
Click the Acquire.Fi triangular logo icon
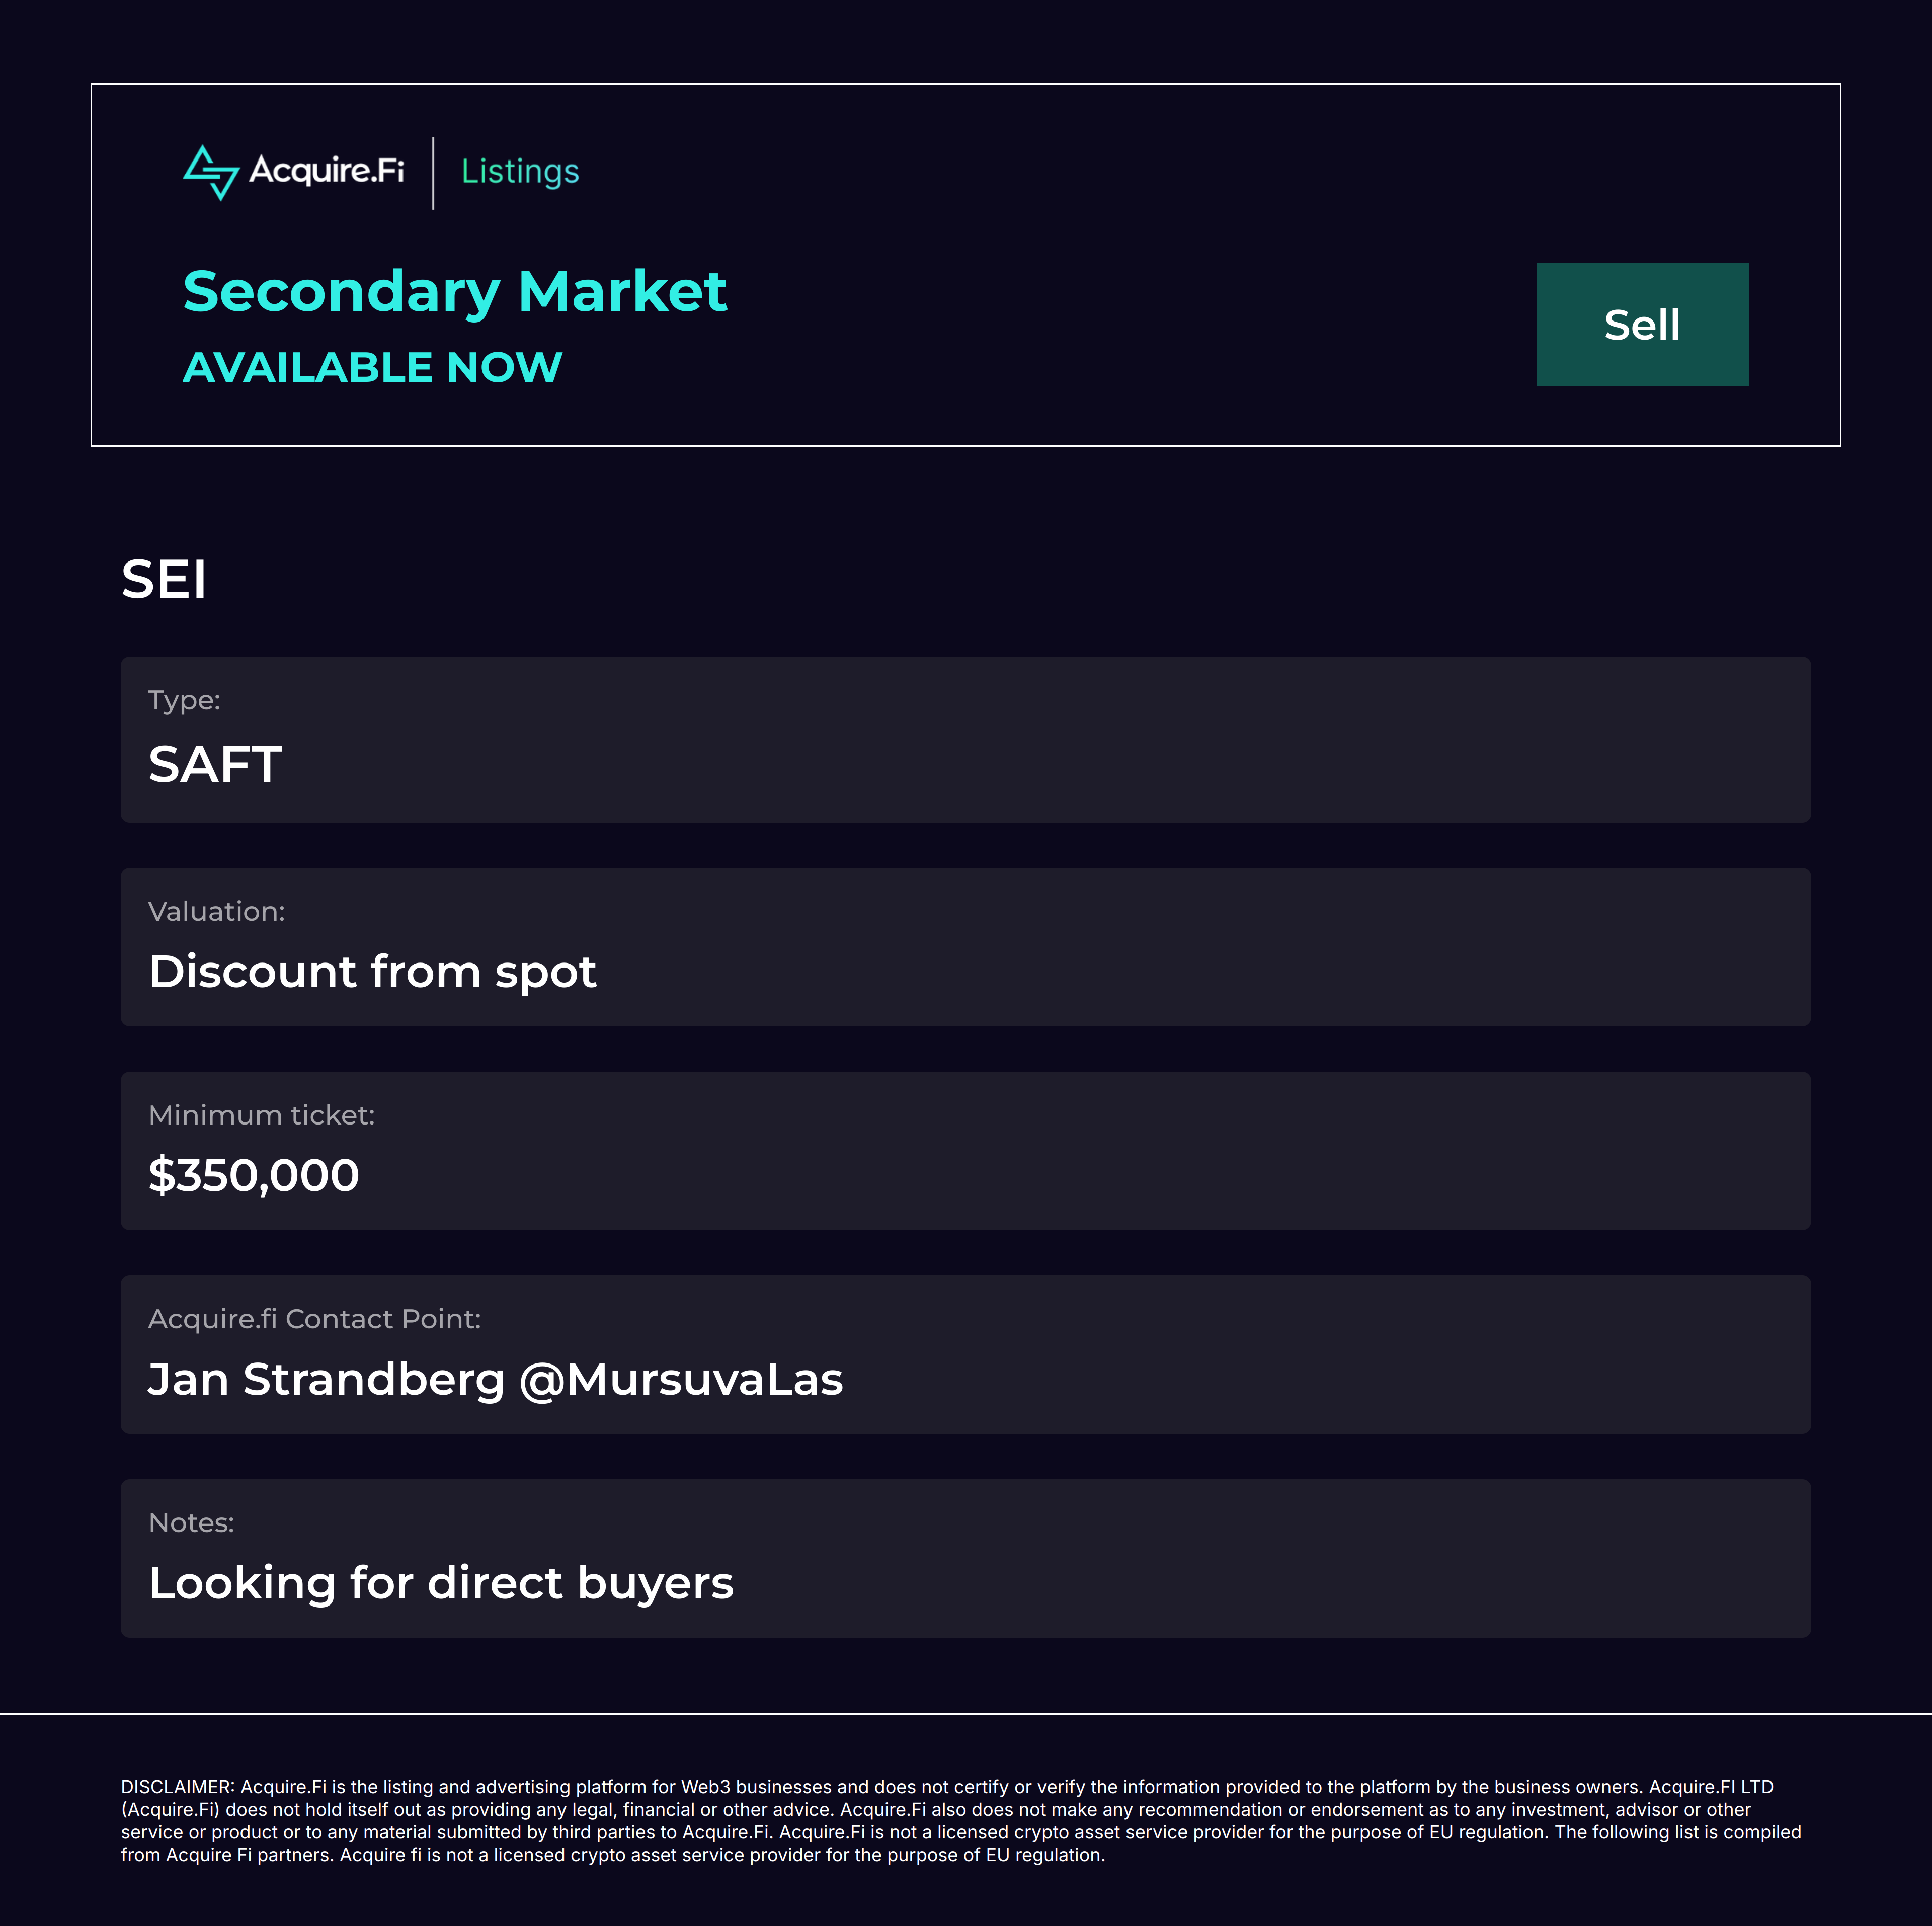click(211, 172)
